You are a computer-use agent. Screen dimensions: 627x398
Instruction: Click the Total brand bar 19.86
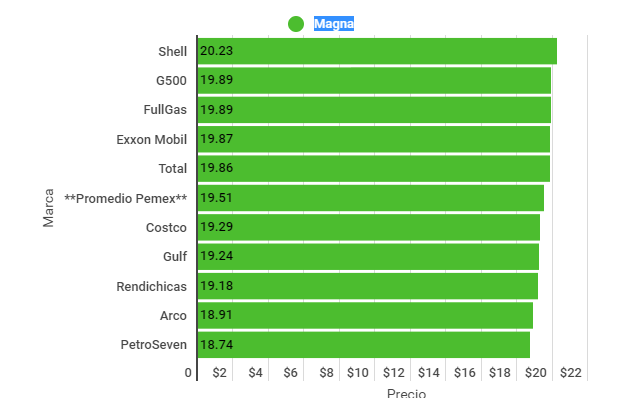click(x=374, y=168)
